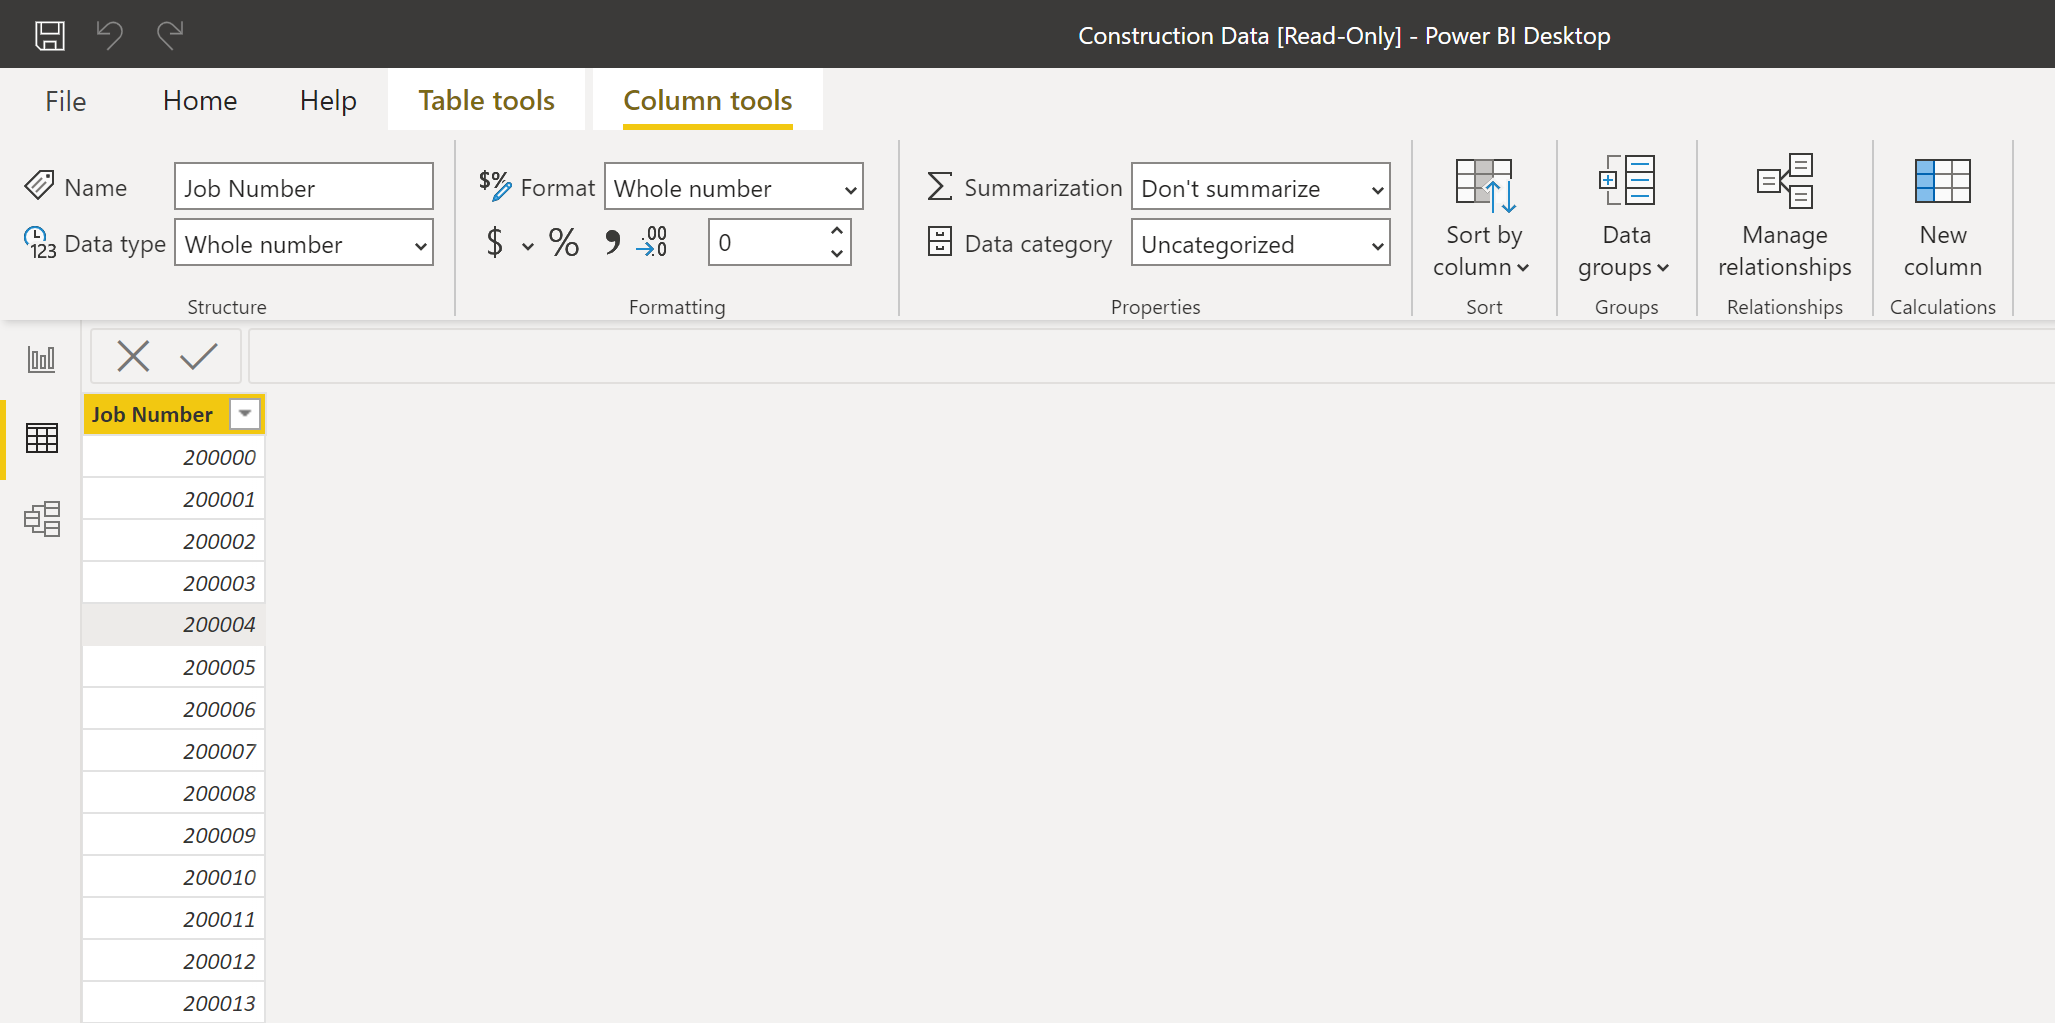The height and width of the screenshot is (1023, 2055).
Task: Select the cell with value 200009
Action: coord(174,835)
